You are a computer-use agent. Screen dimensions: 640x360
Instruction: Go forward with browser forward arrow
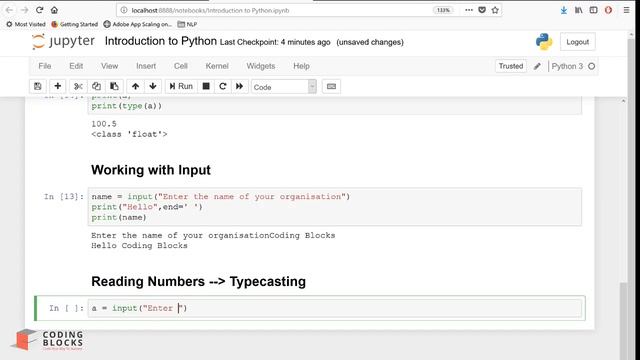tap(24, 10)
